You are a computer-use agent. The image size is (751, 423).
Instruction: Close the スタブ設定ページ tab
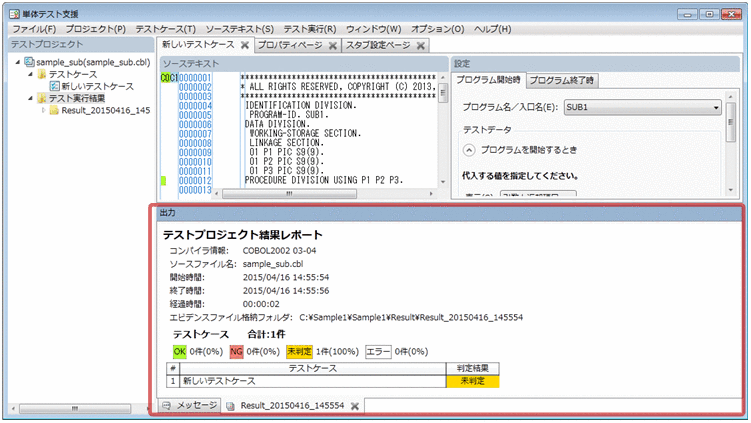(421, 46)
